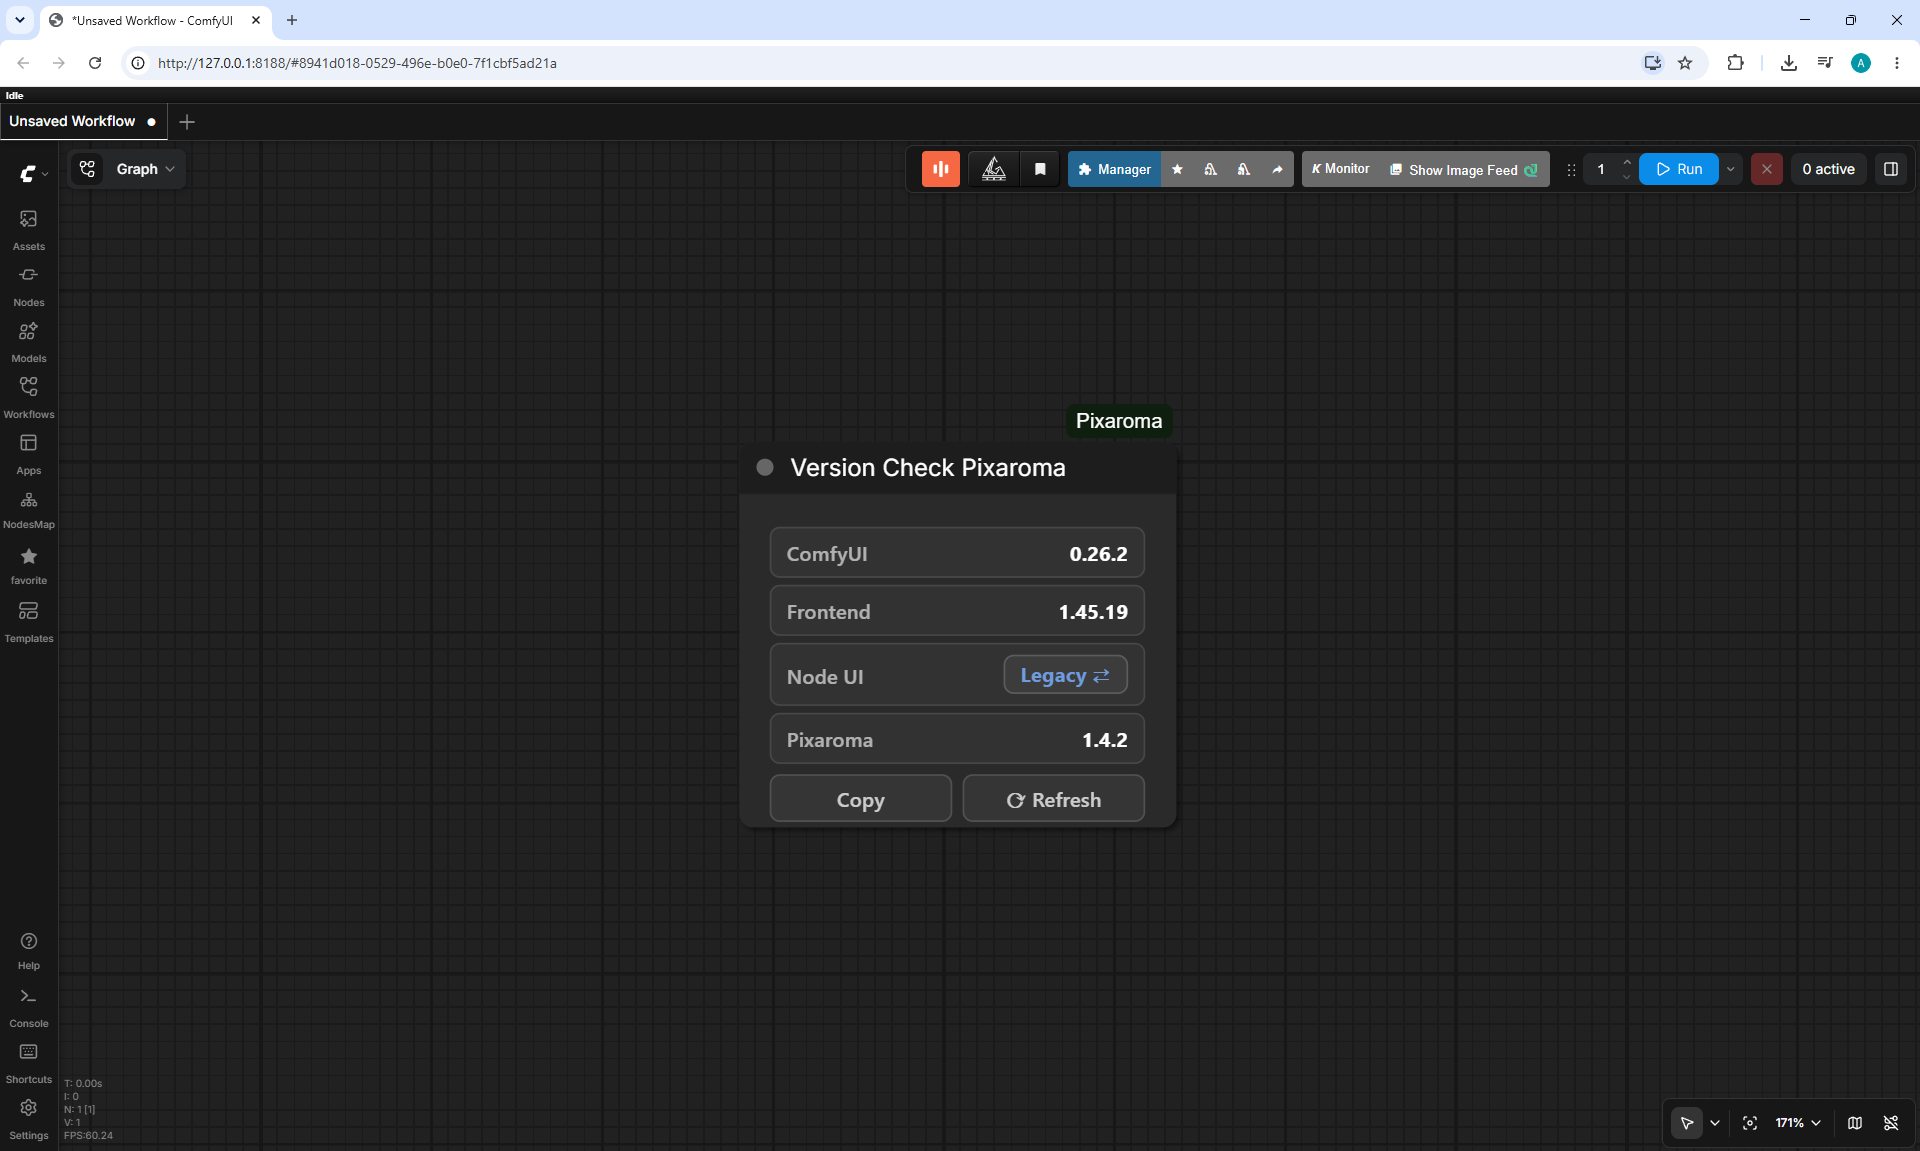Open the Run options dropdown arrow
Image resolution: width=1920 pixels, height=1151 pixels.
coord(1731,169)
